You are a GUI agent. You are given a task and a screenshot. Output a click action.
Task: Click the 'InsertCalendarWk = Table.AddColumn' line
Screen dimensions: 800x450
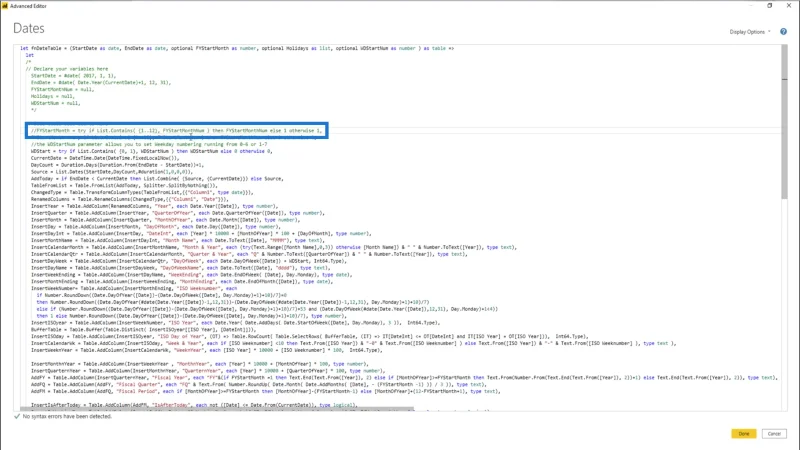354,343
